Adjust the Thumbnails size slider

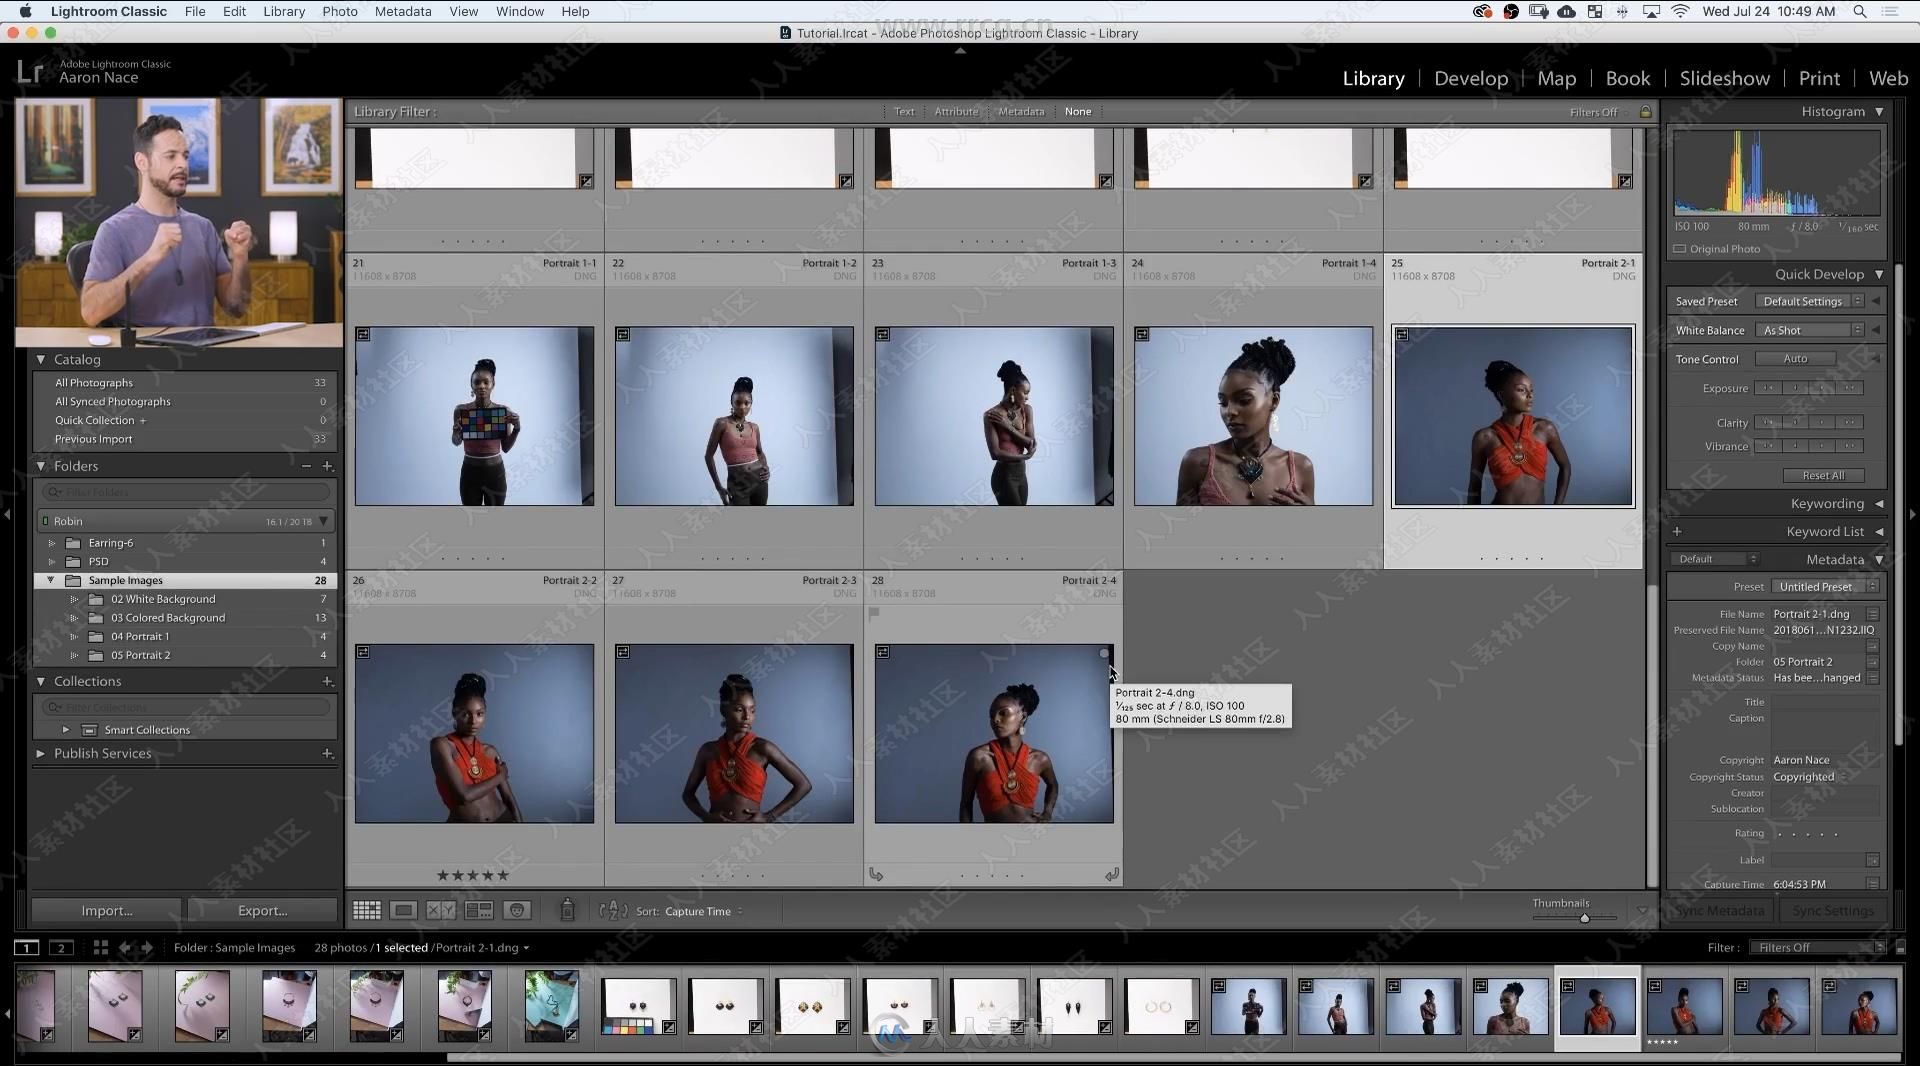pyautogui.click(x=1584, y=917)
